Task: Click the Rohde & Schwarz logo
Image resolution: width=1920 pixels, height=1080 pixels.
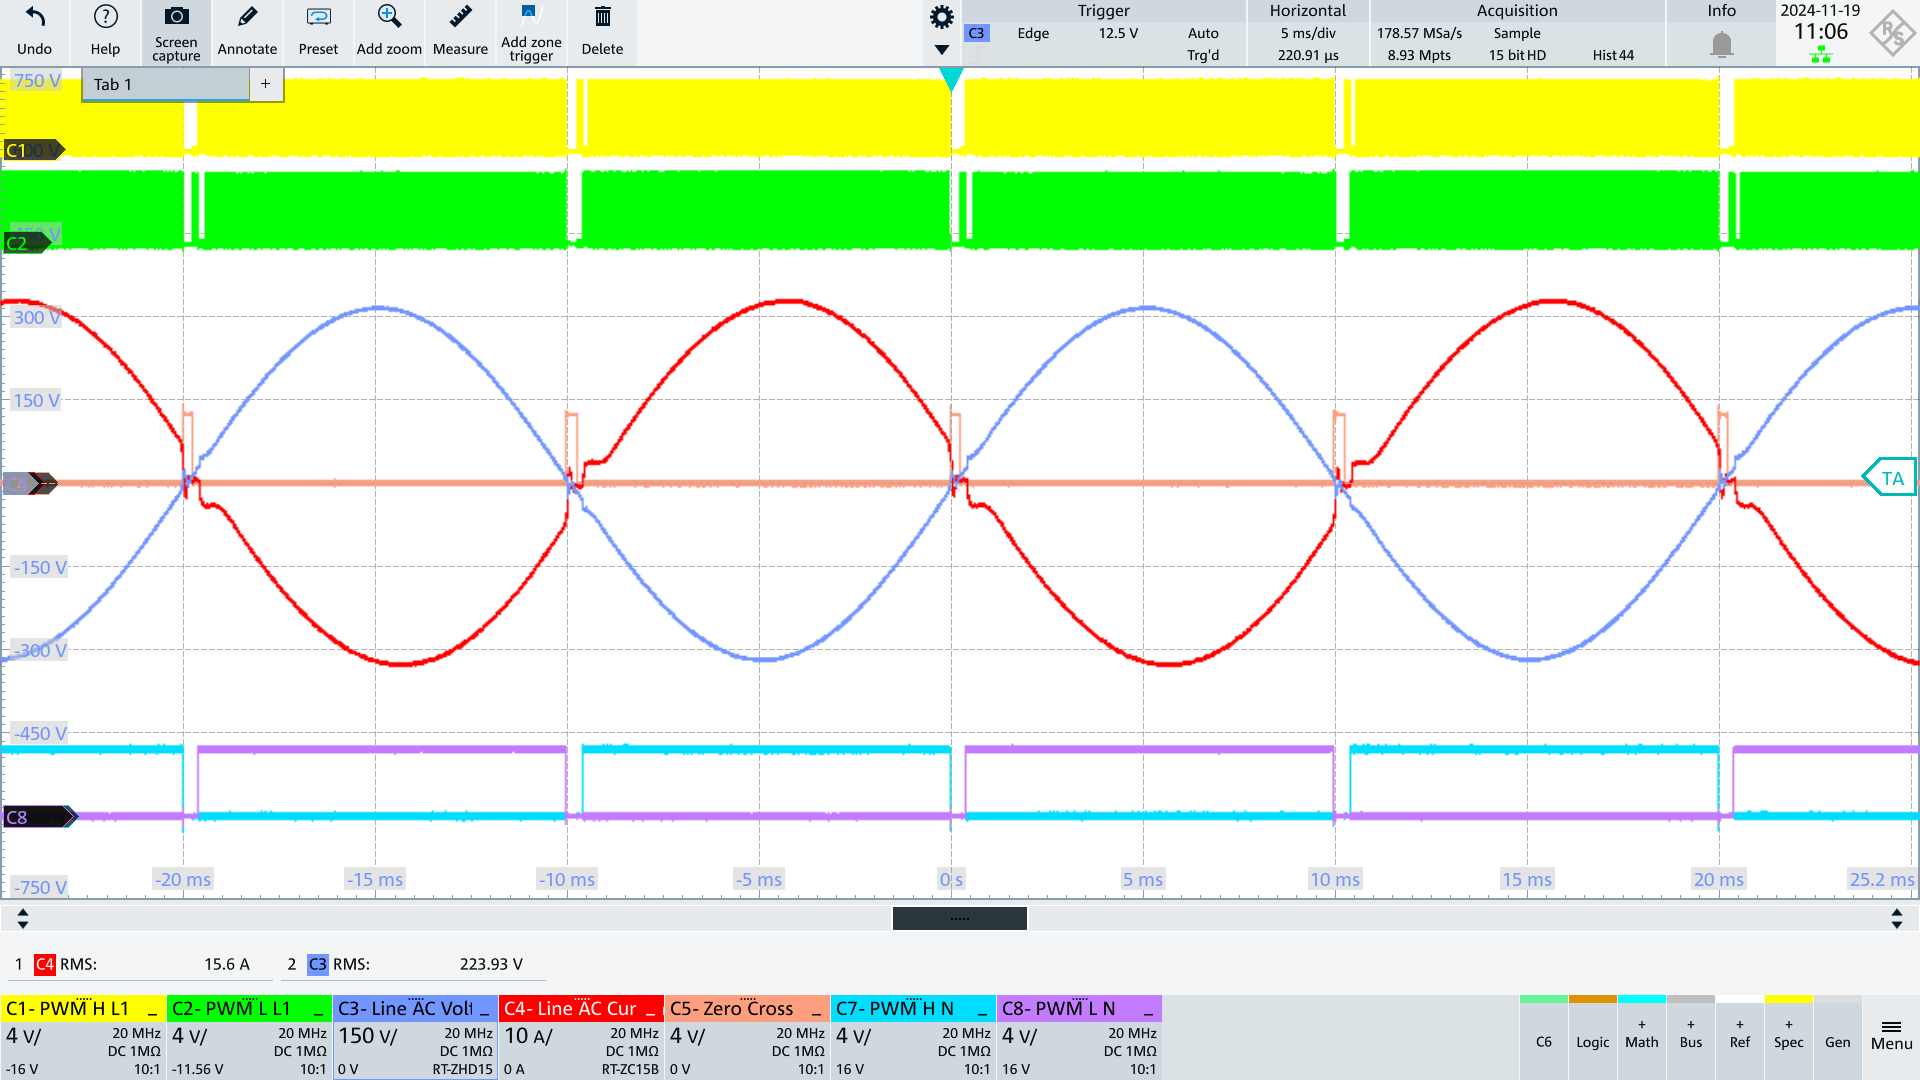Action: pos(1891,33)
